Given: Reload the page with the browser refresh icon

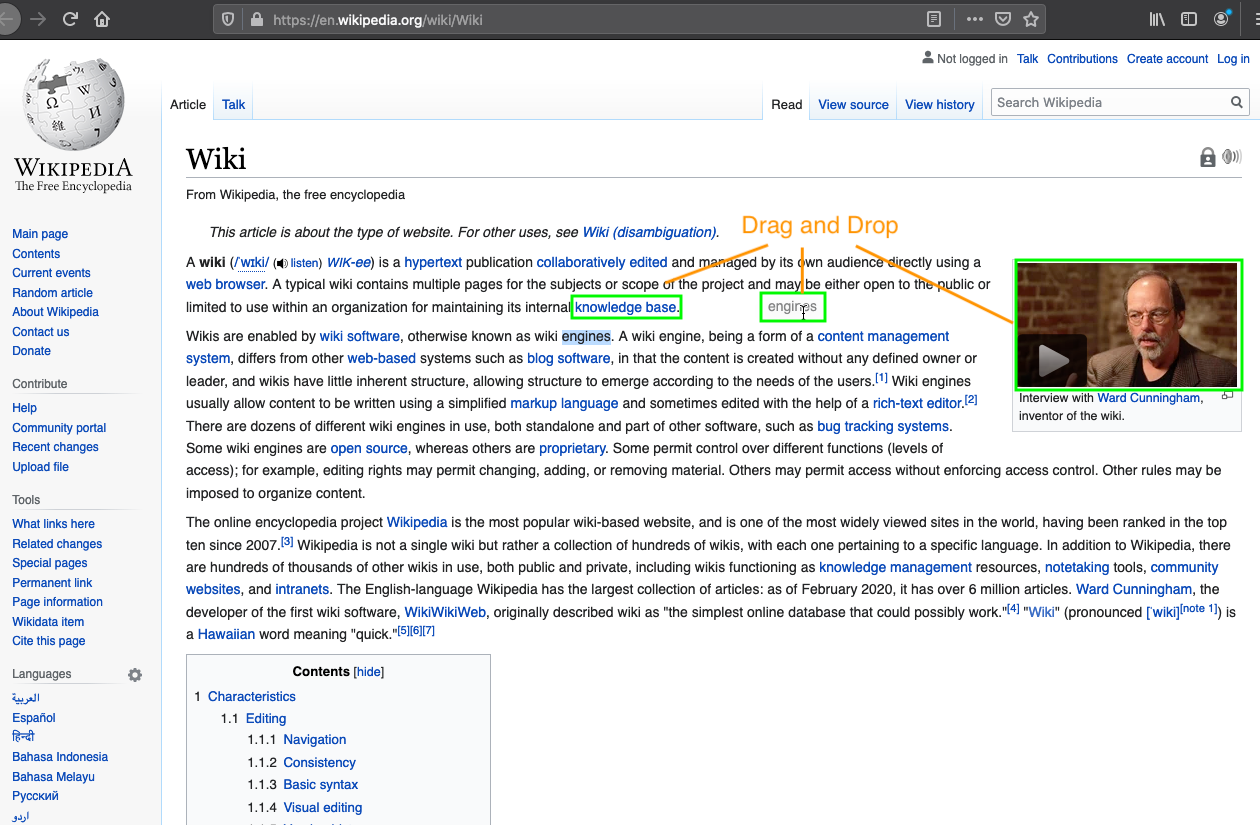Looking at the screenshot, I should [70, 19].
